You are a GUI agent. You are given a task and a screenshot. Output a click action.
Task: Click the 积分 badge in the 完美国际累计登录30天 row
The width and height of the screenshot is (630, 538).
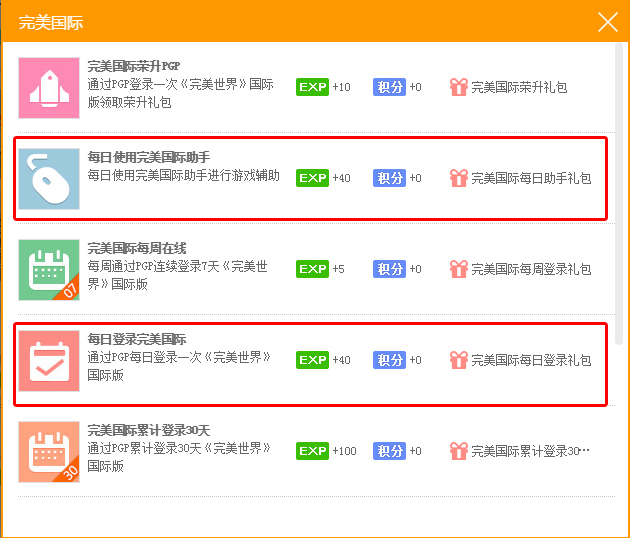pyautogui.click(x=389, y=451)
